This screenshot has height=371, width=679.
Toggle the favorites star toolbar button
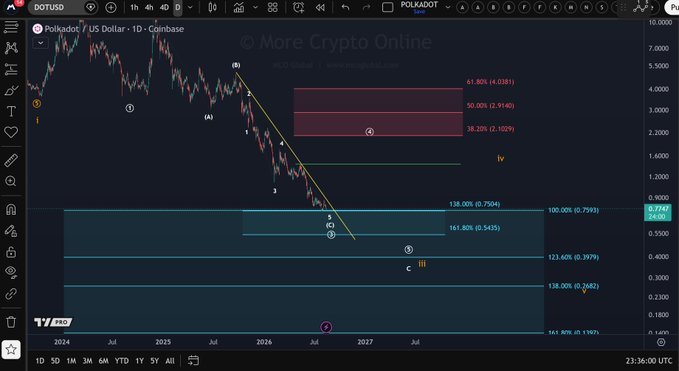11,349
